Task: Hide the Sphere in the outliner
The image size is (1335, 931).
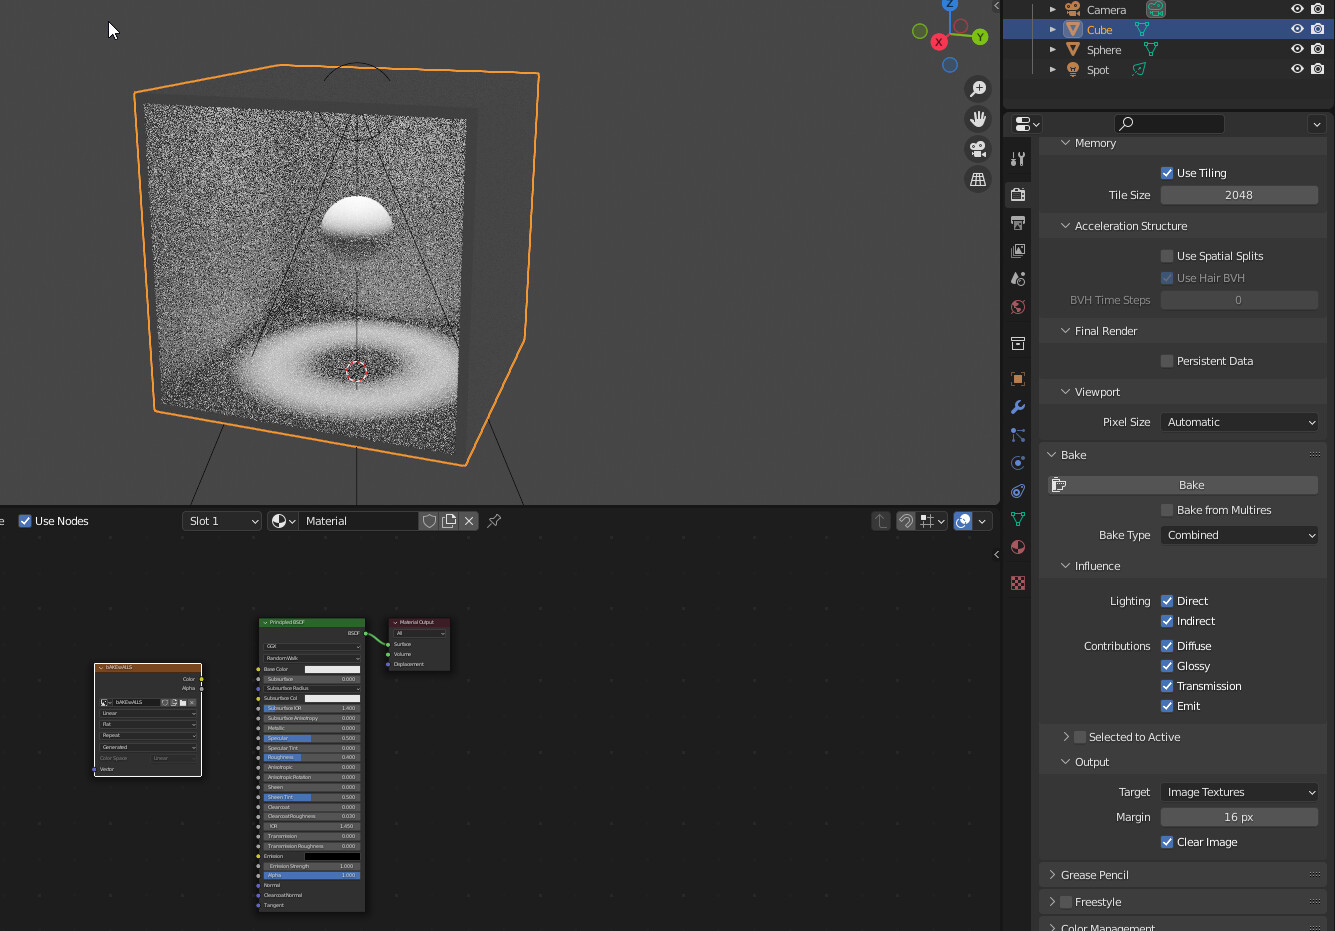Action: [1296, 49]
